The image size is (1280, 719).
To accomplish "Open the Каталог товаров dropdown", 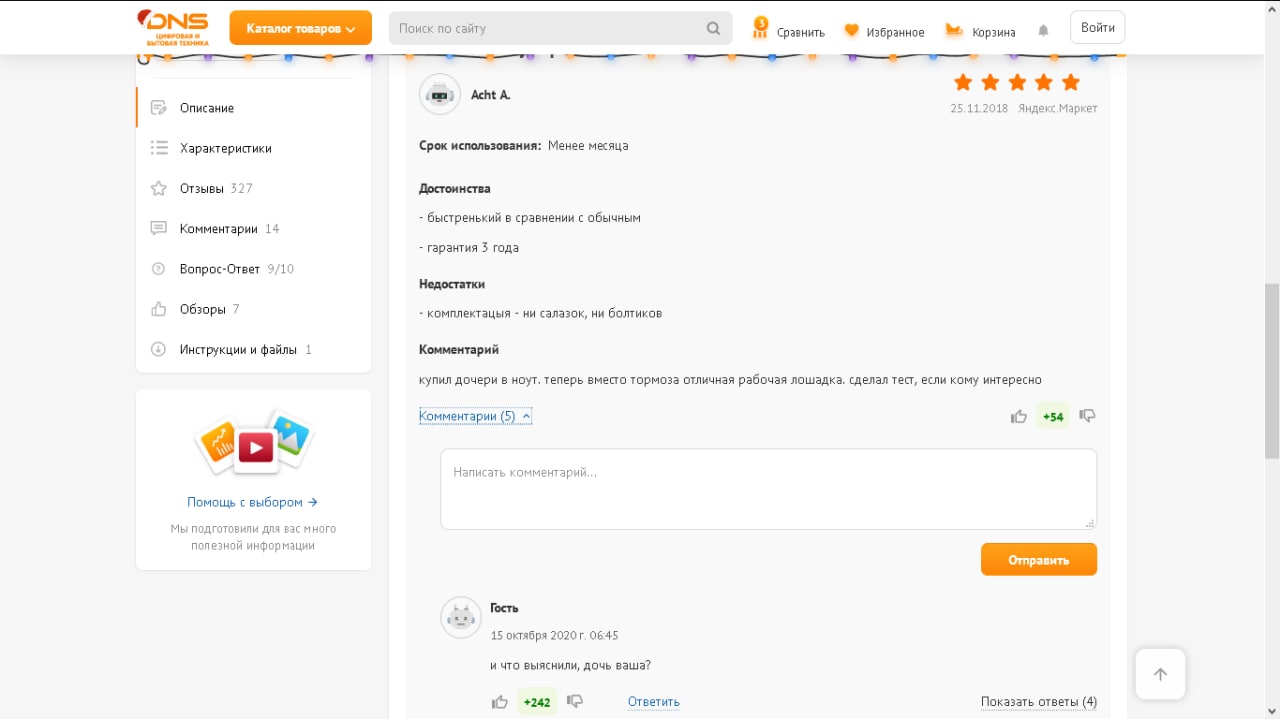I will point(300,28).
